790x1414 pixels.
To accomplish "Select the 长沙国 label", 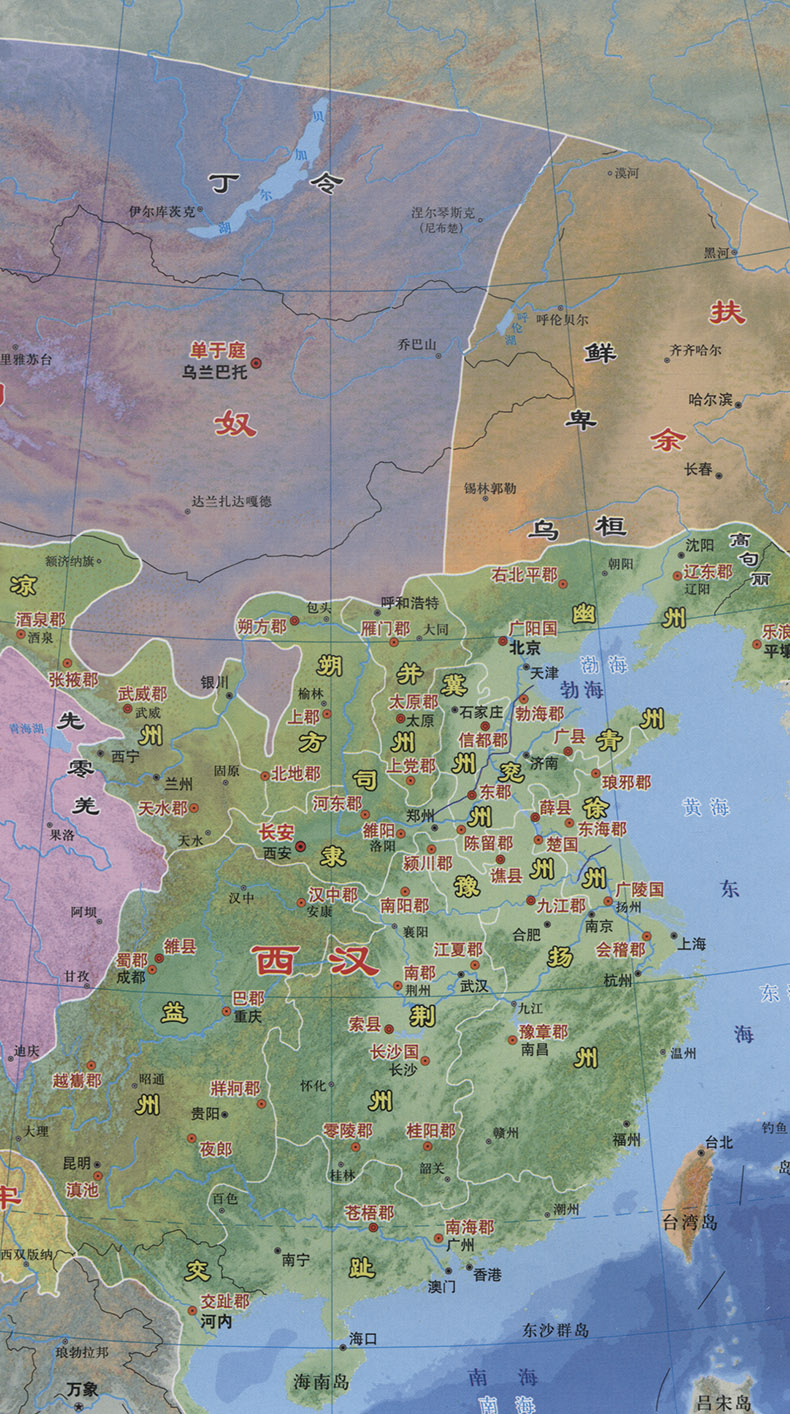I will pos(394,1051).
